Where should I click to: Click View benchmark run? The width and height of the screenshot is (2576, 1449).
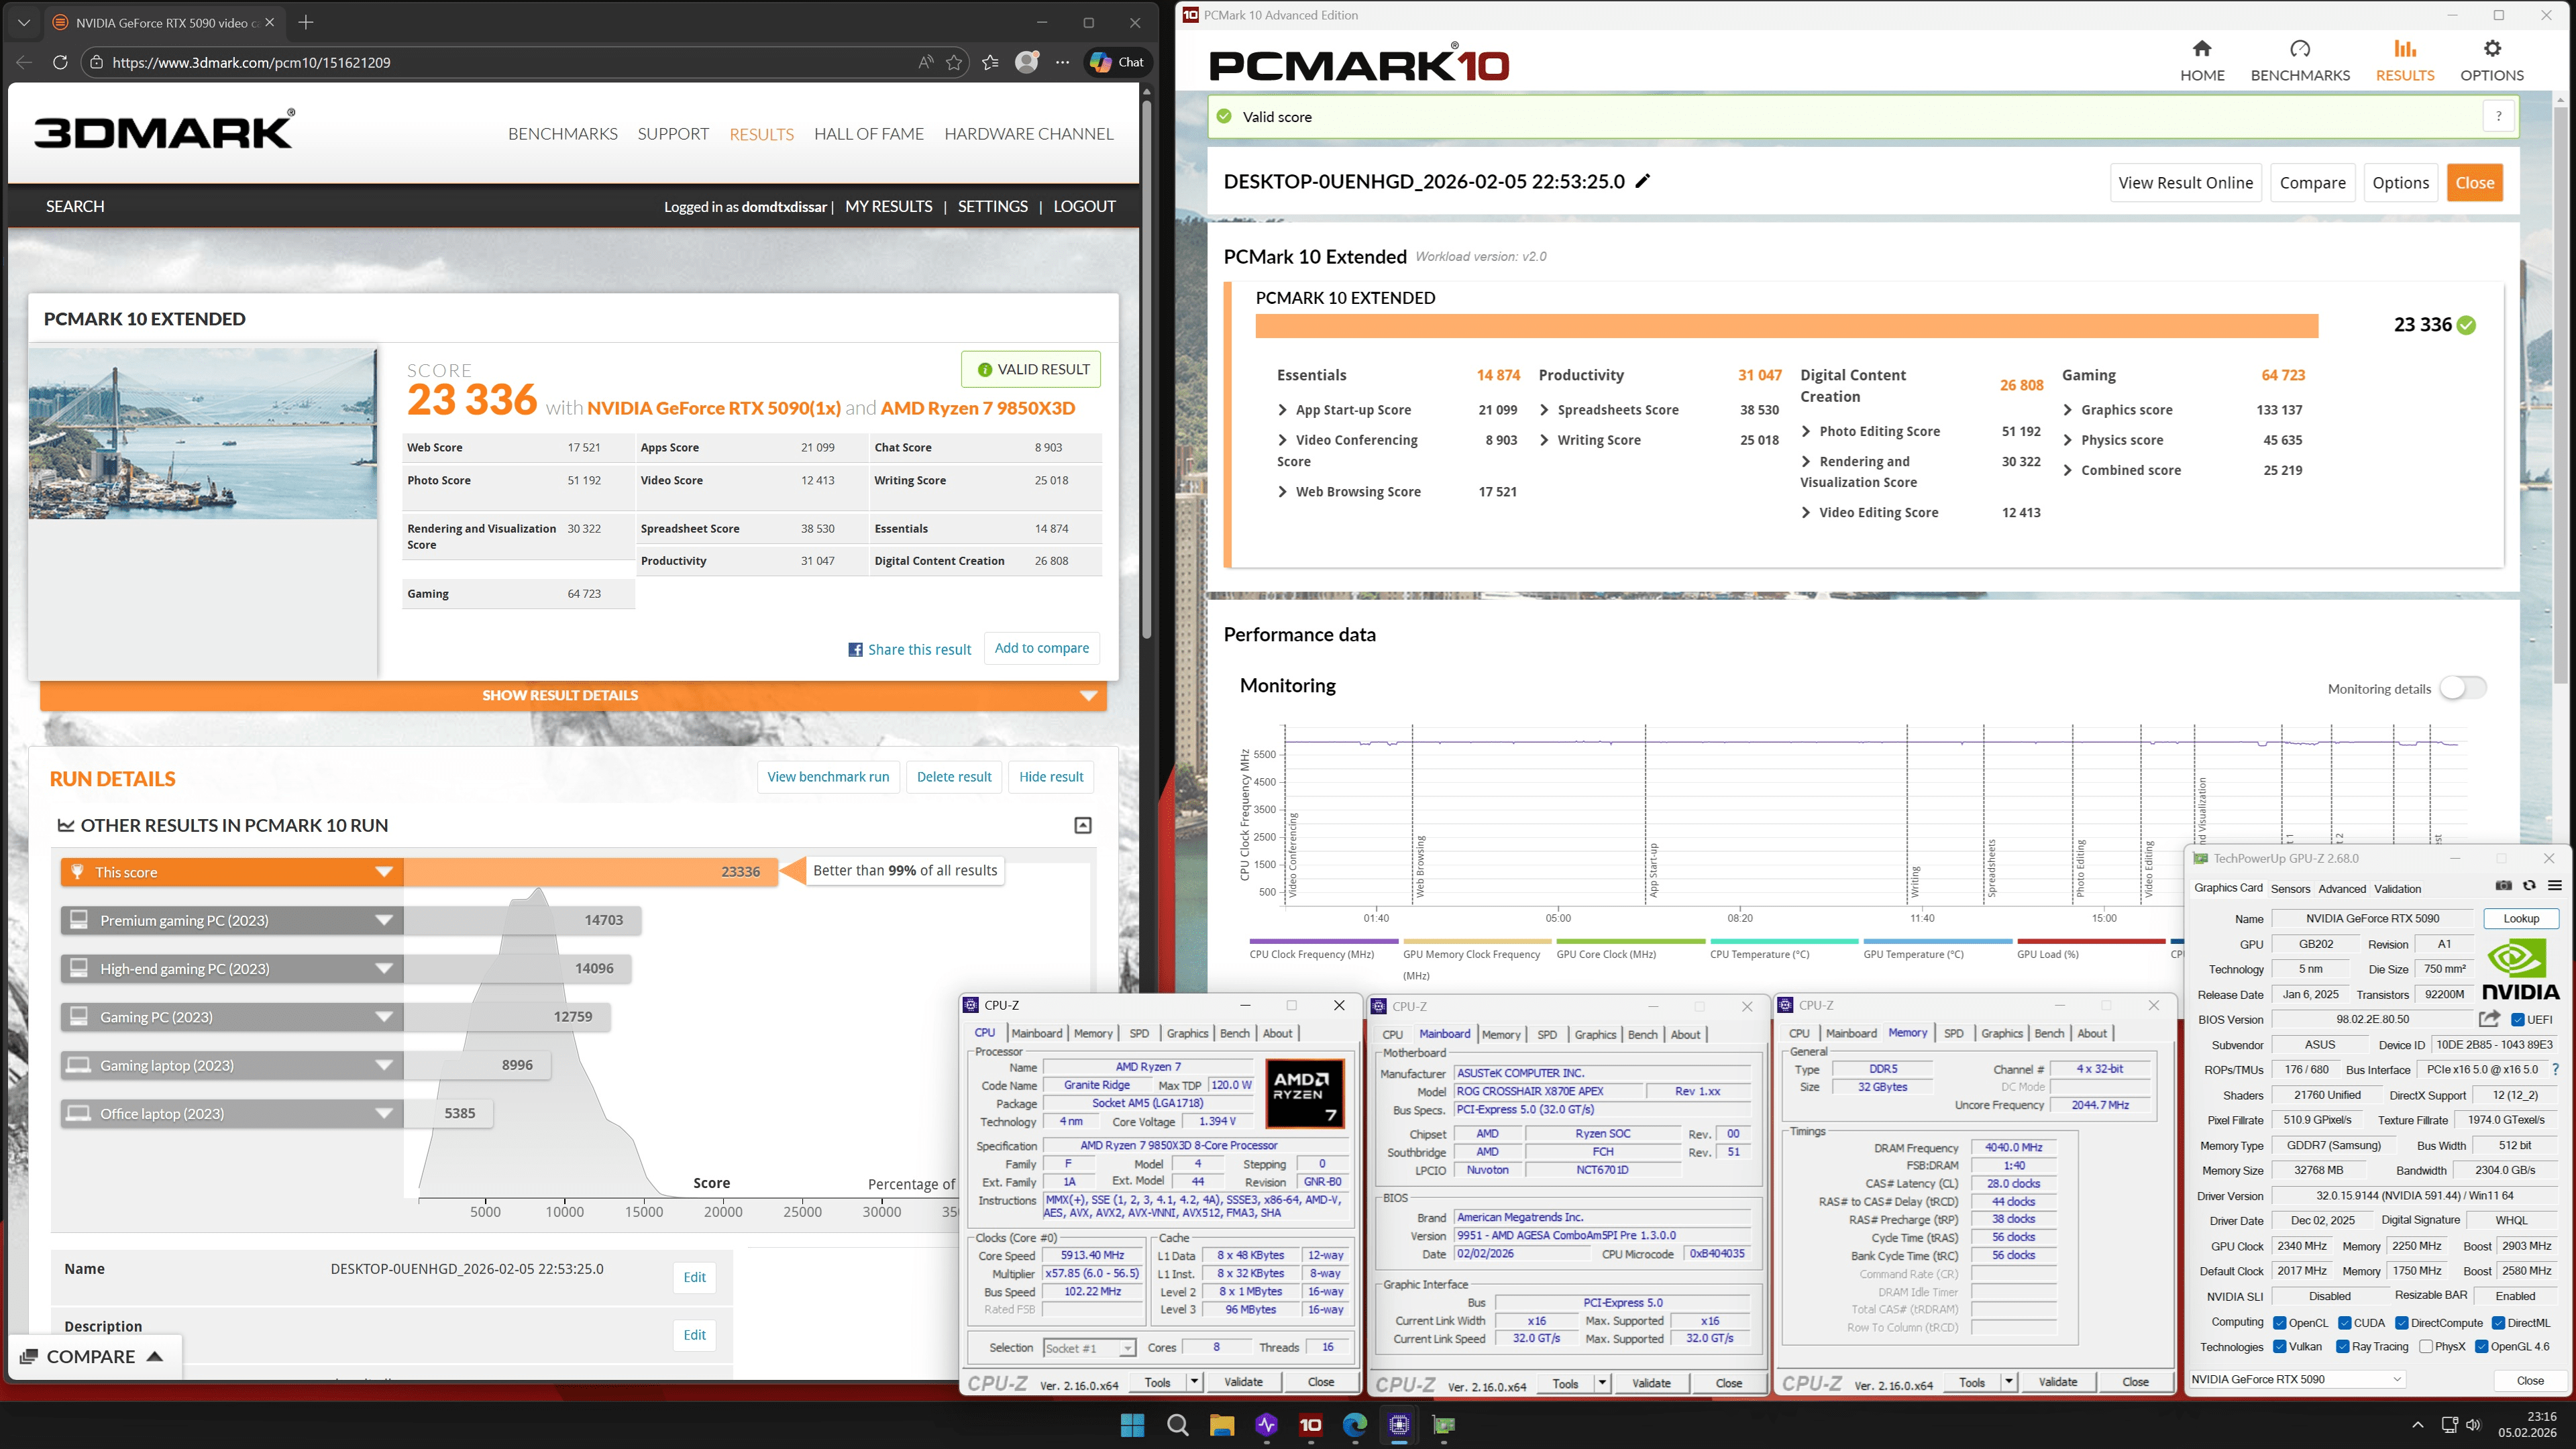coord(828,776)
